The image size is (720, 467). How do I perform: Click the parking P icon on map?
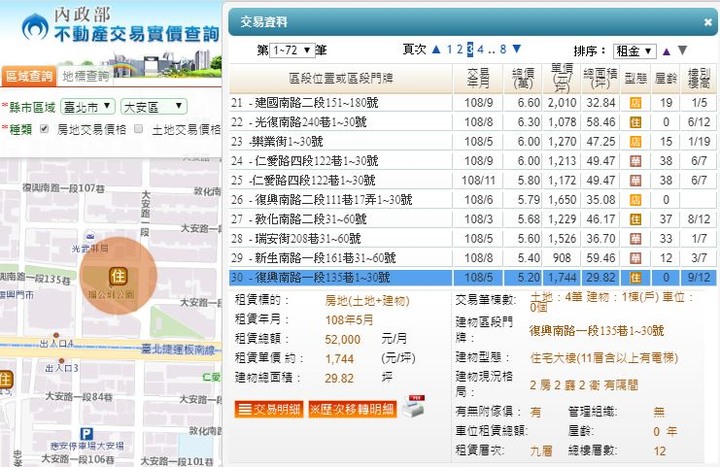[x=87, y=433]
